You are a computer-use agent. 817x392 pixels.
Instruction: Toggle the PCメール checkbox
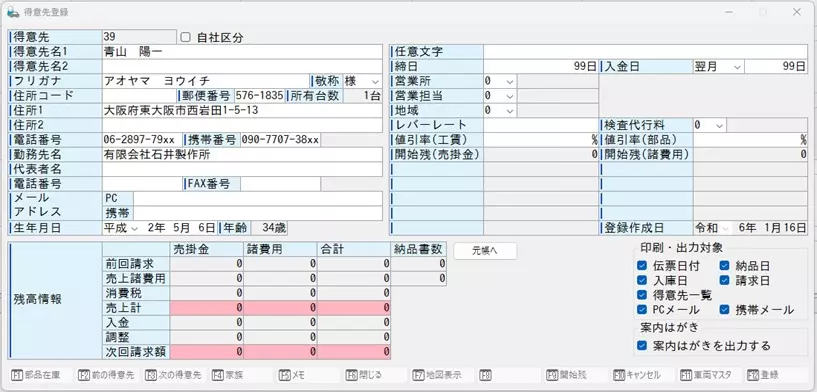pos(642,310)
